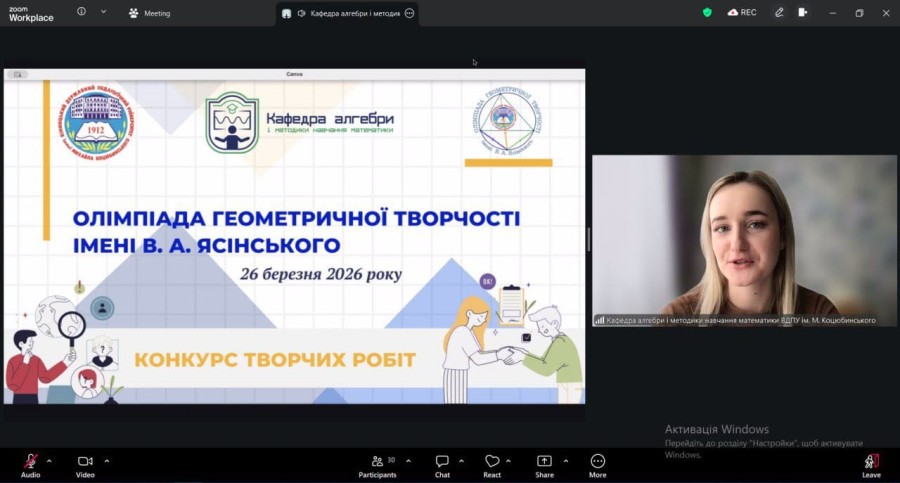Click the divider handle between slide and video
The width and height of the screenshot is (900, 483).
click(x=588, y=239)
